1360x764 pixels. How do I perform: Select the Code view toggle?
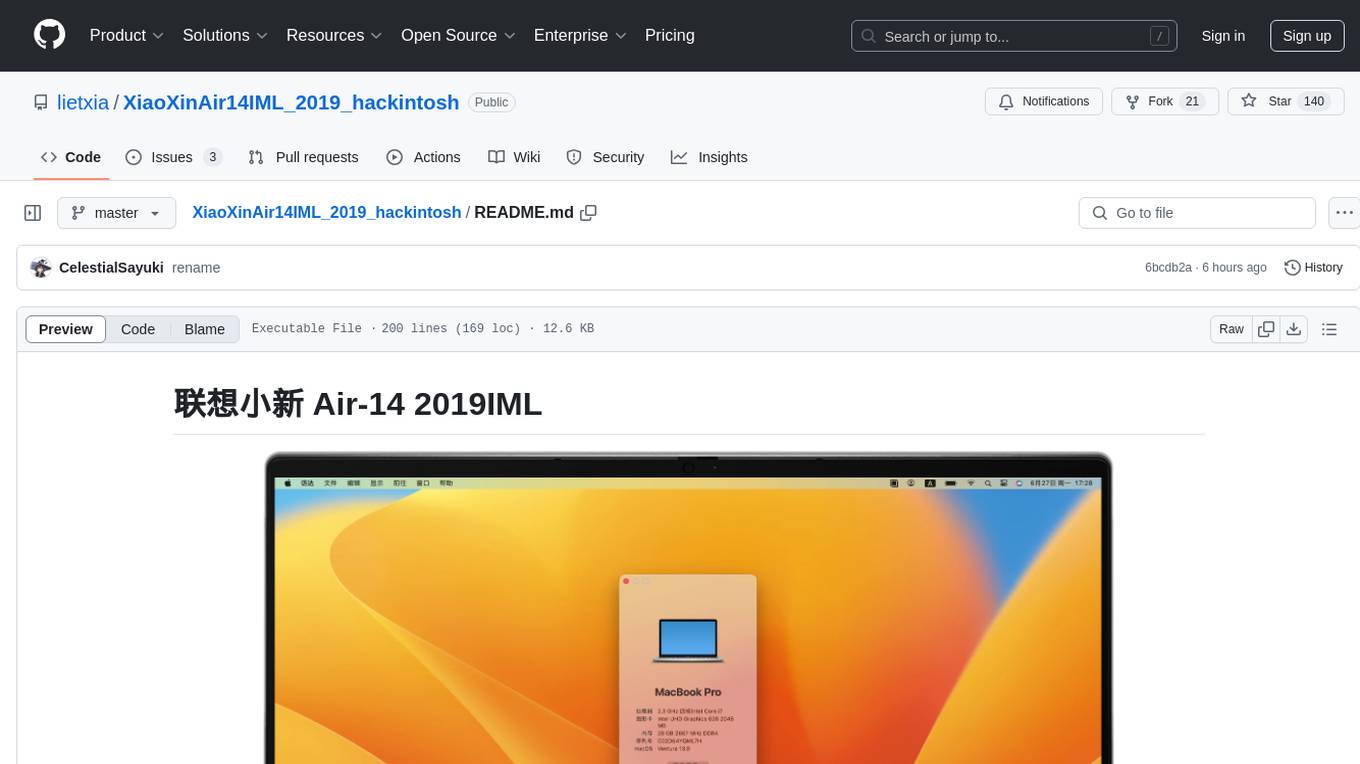138,329
